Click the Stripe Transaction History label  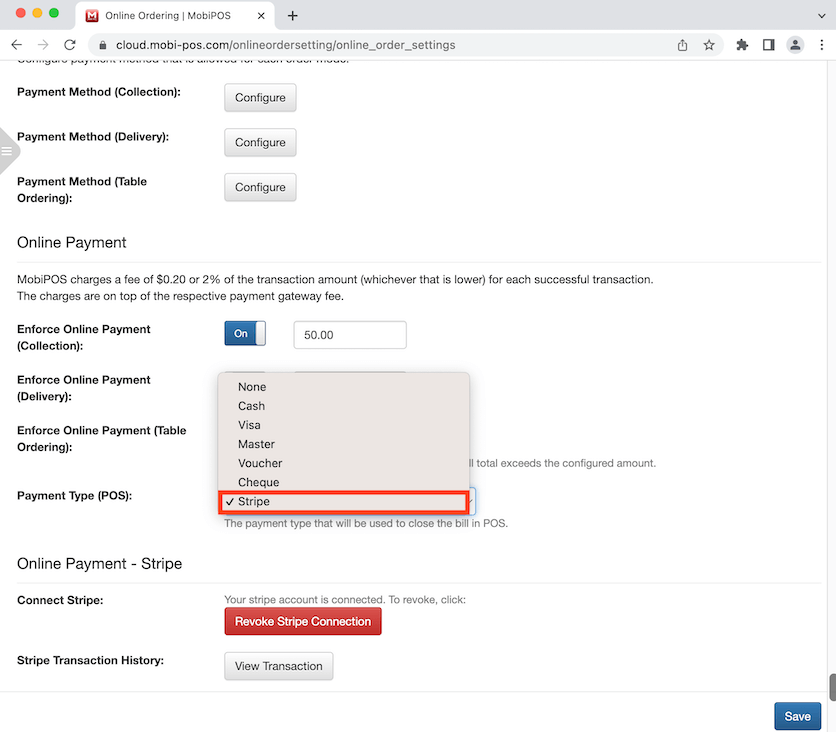coord(91,660)
